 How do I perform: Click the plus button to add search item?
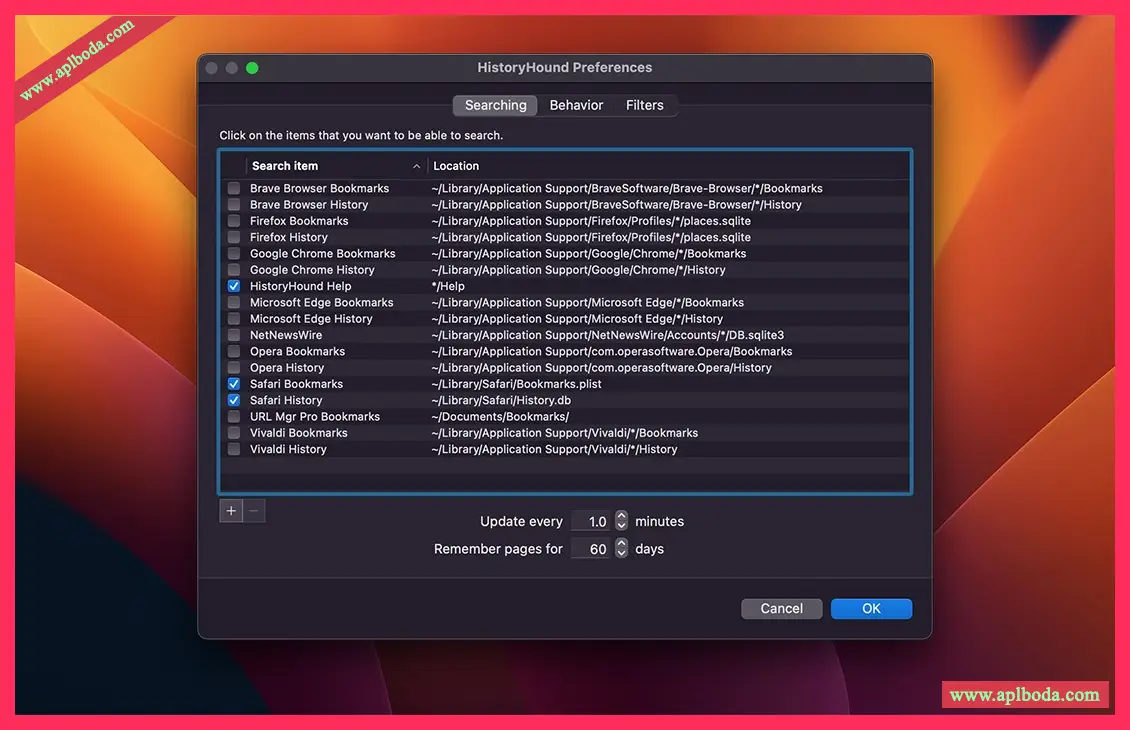coord(231,511)
